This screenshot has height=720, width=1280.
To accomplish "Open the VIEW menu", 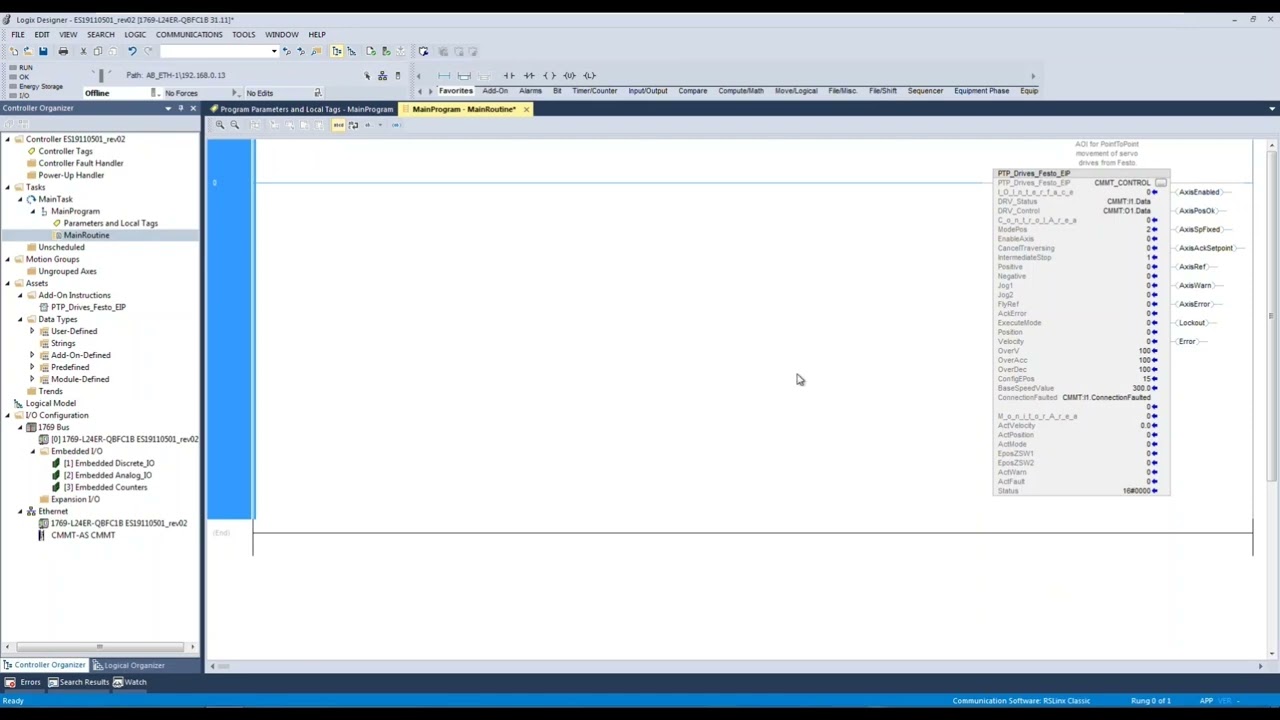I will coord(68,34).
